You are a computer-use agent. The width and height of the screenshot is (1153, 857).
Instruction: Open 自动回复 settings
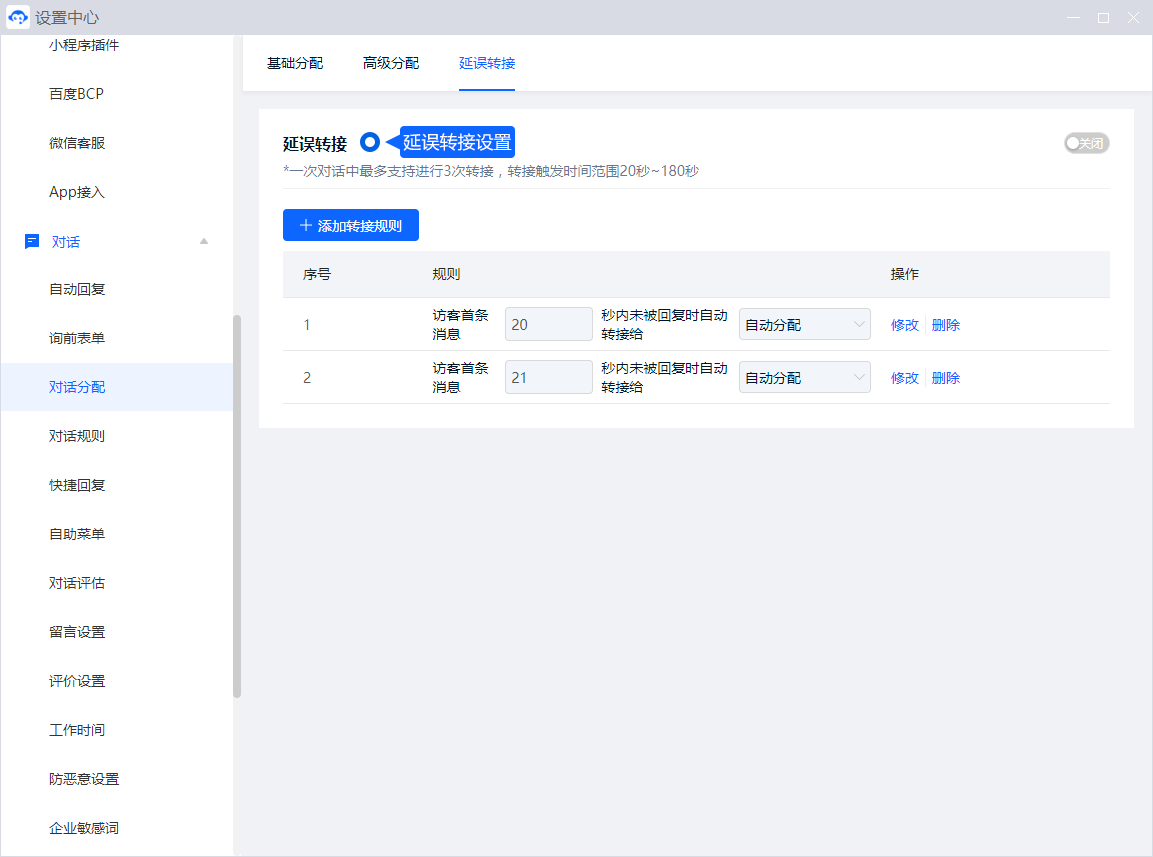pyautogui.click(x=77, y=289)
